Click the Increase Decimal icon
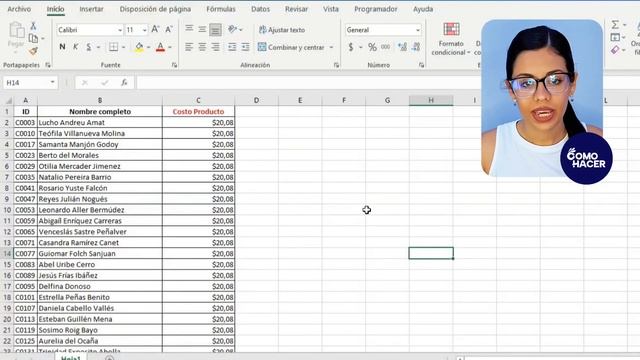Viewport: 640px width, 360px height. click(402, 47)
